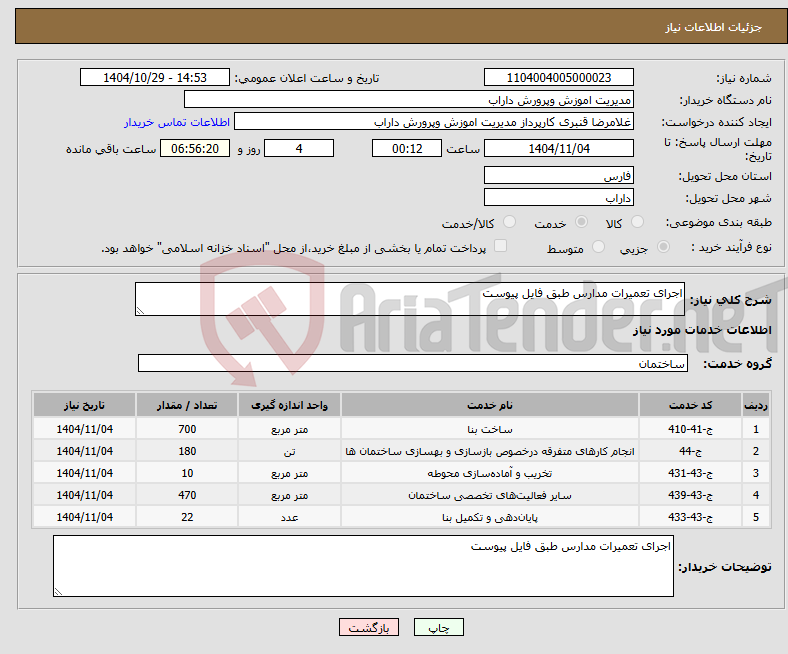This screenshot has height=654, width=788.
Task: Click service code ج-43-433
Action: (691, 517)
